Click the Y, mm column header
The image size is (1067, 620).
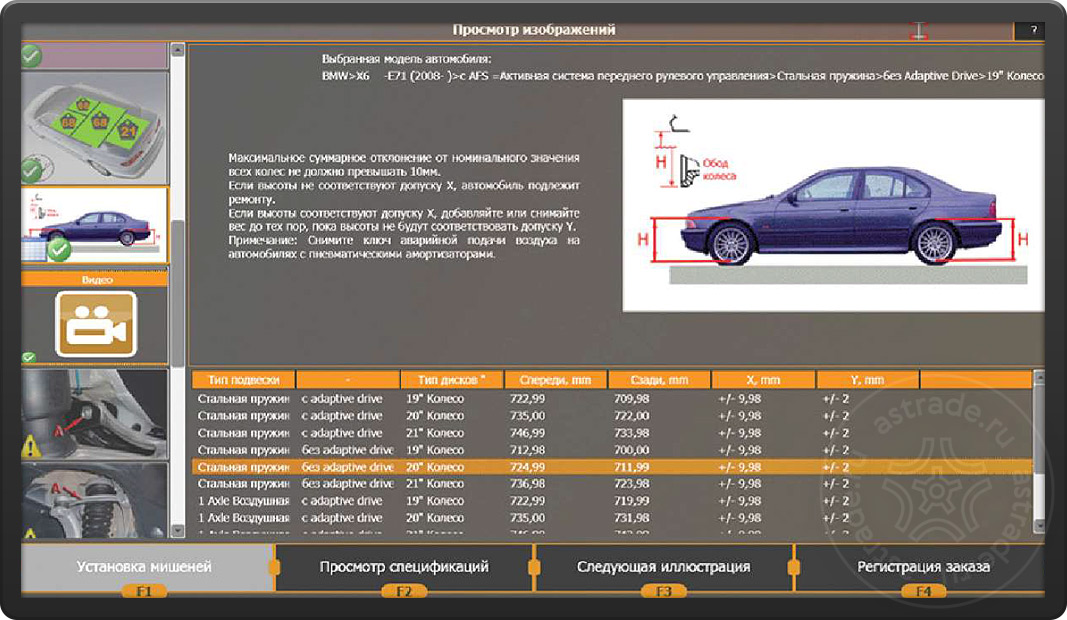coord(868,380)
